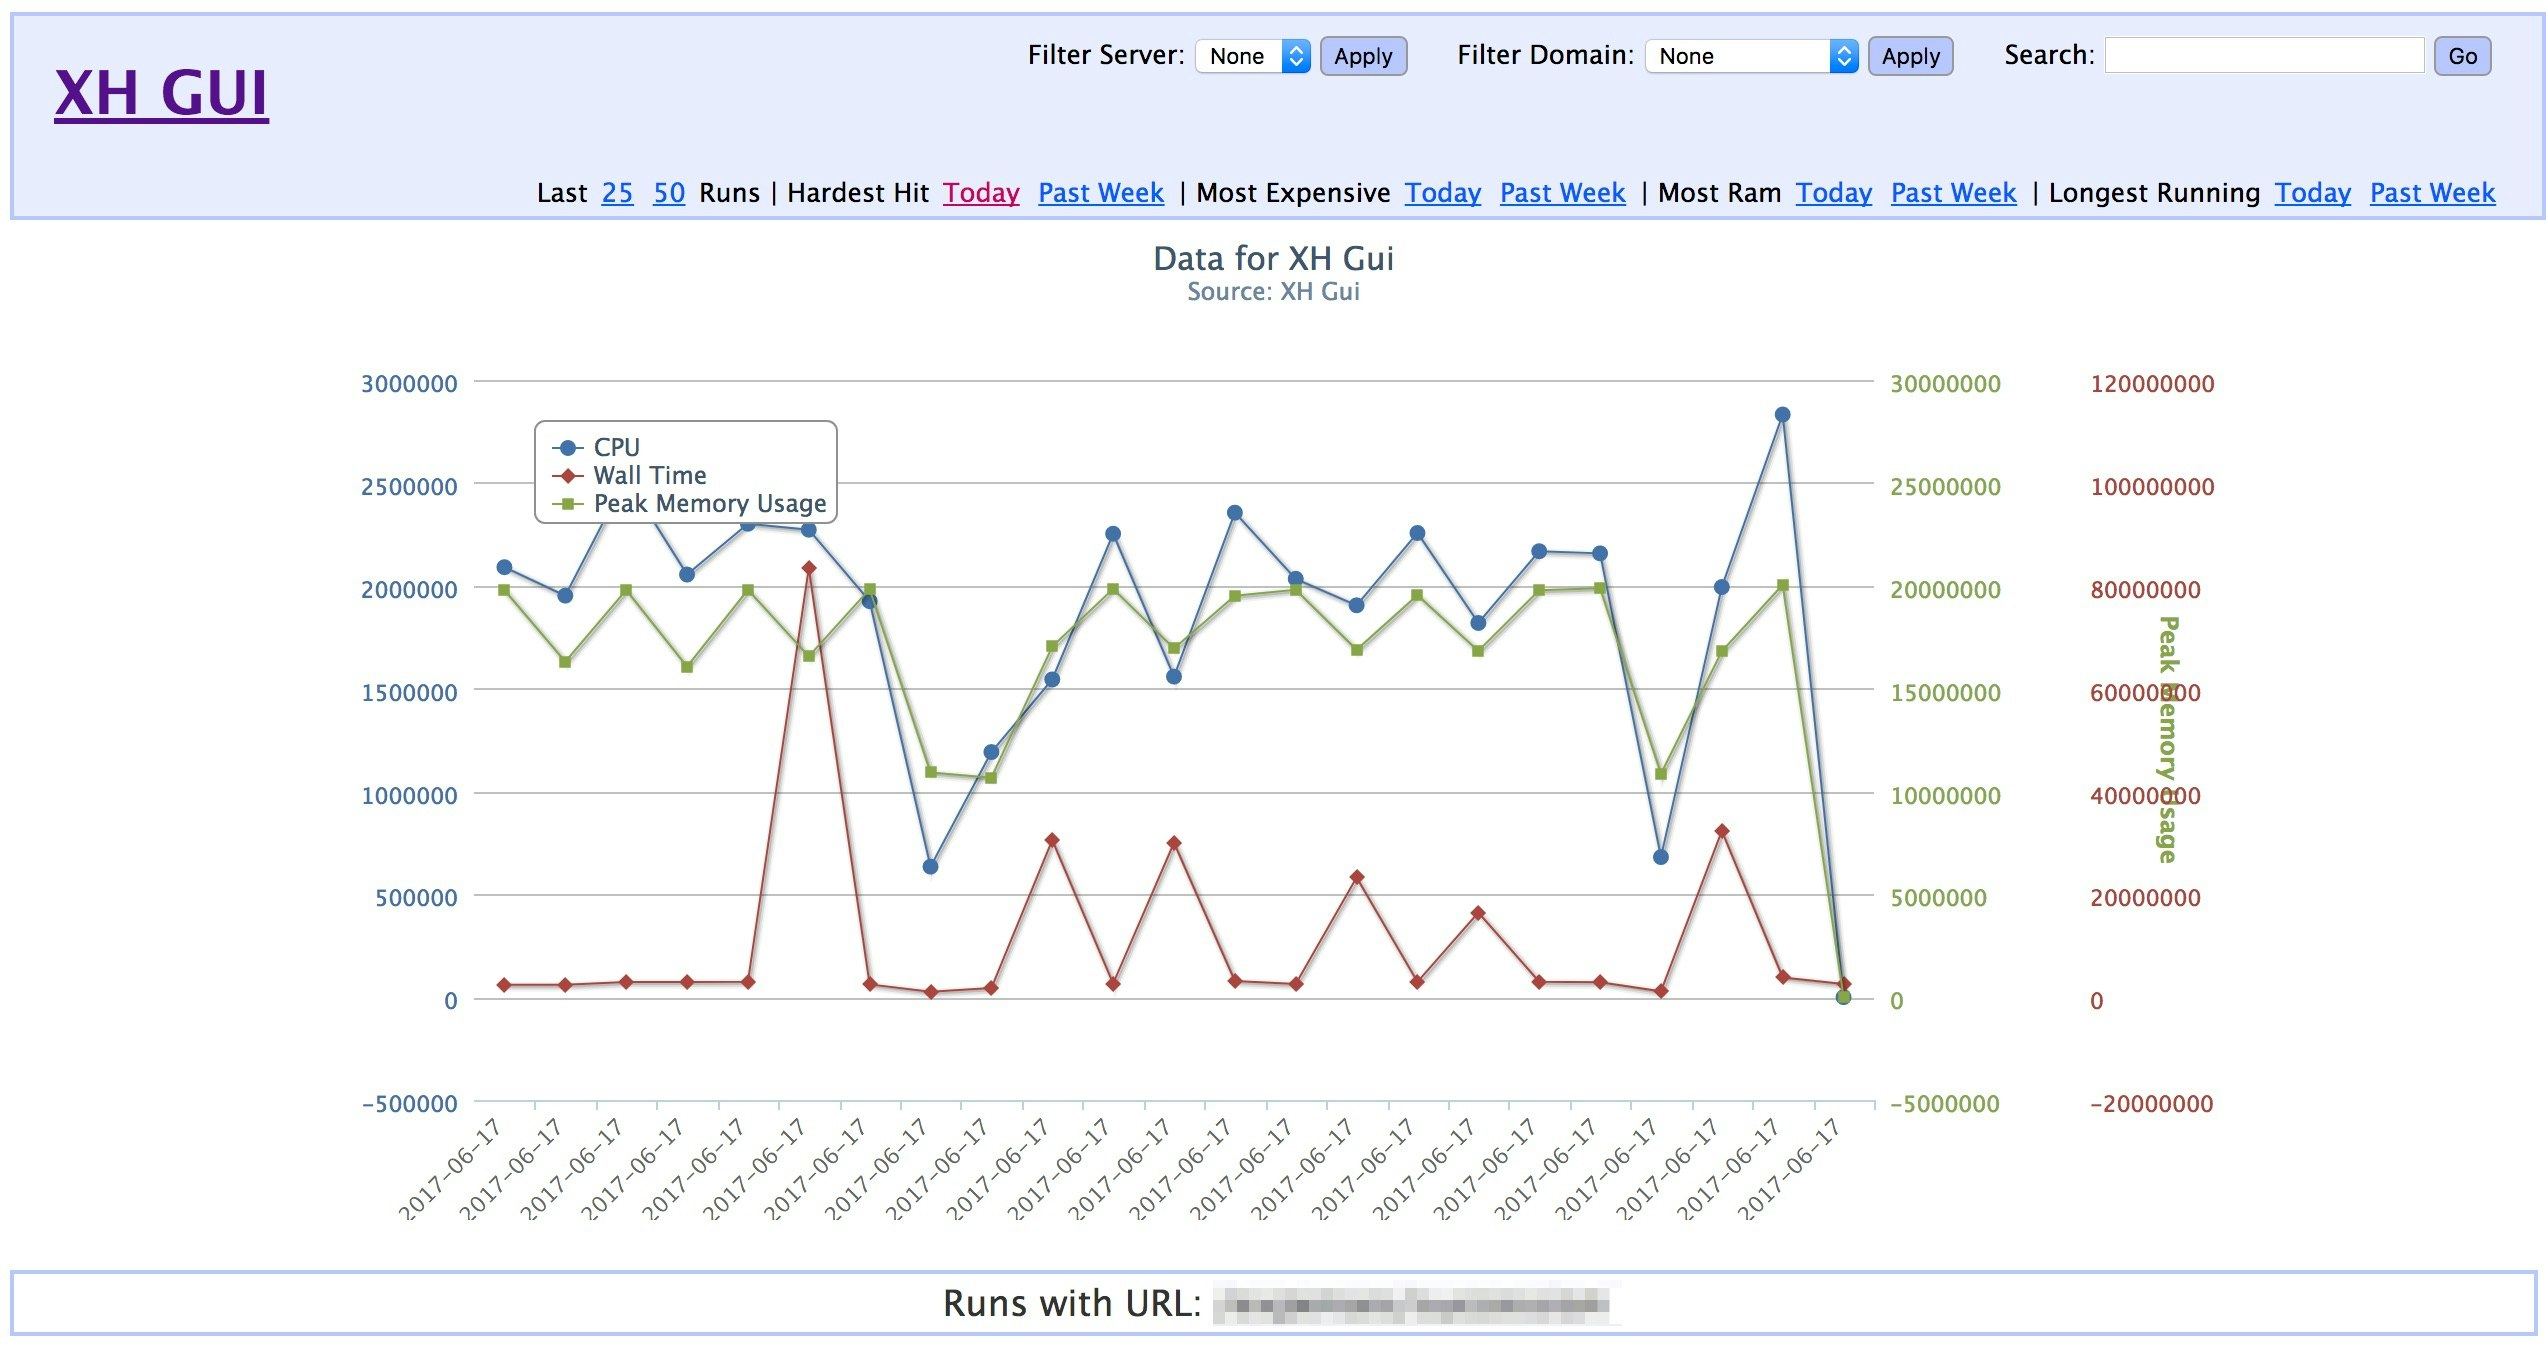Viewport: 2546px width, 1360px height.
Task: Click the Source: XH Gui subtitle
Action: 1273,291
